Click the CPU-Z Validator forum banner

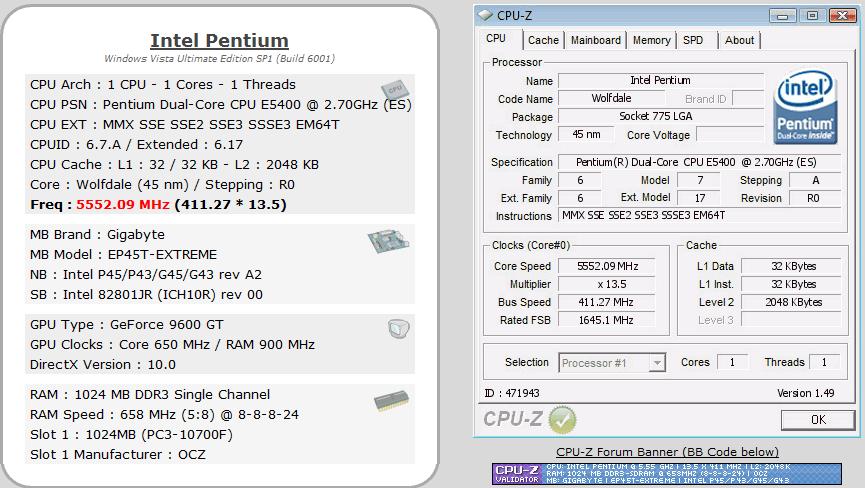[x=667, y=474]
